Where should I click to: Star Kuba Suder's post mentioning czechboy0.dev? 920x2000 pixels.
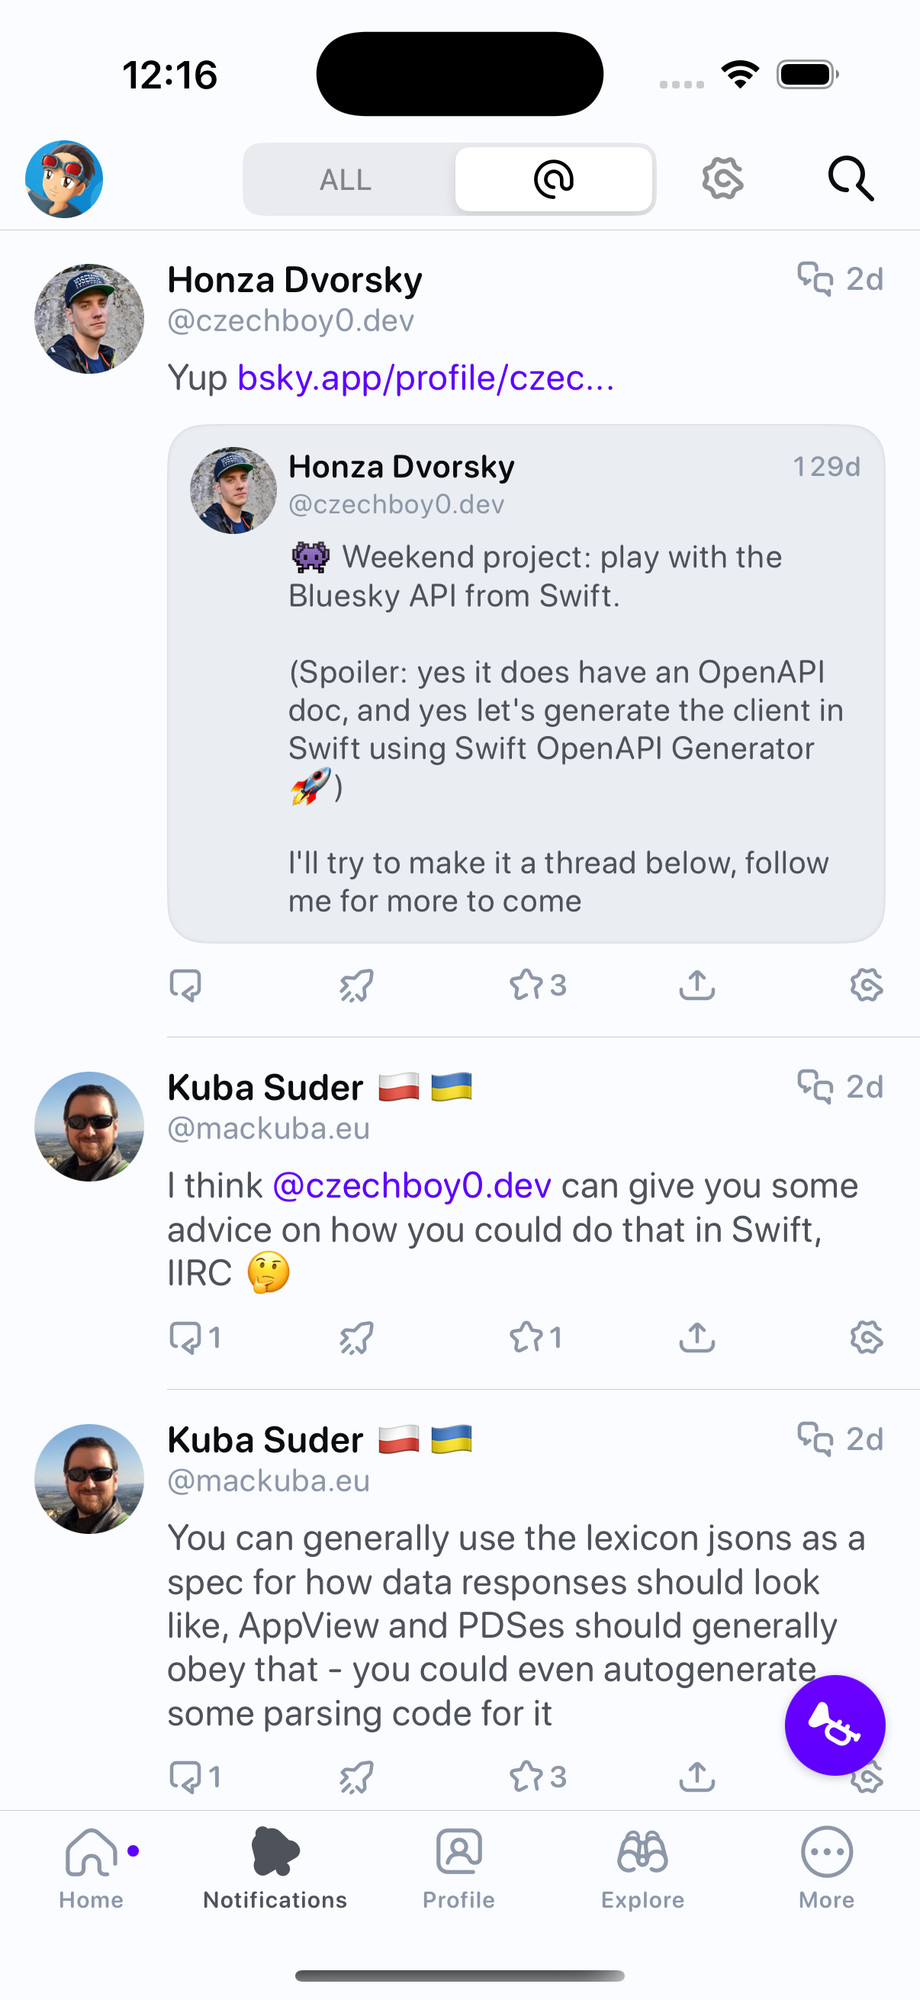536,1337
